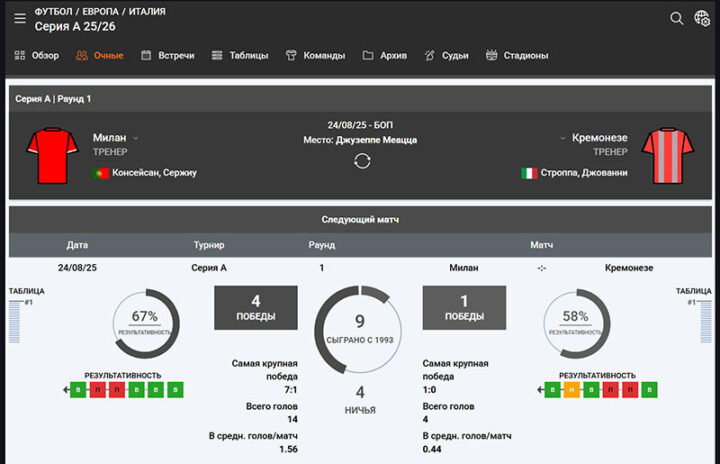720x464 pixels.
Task: Click Кремонезе in the match row
Action: click(629, 268)
